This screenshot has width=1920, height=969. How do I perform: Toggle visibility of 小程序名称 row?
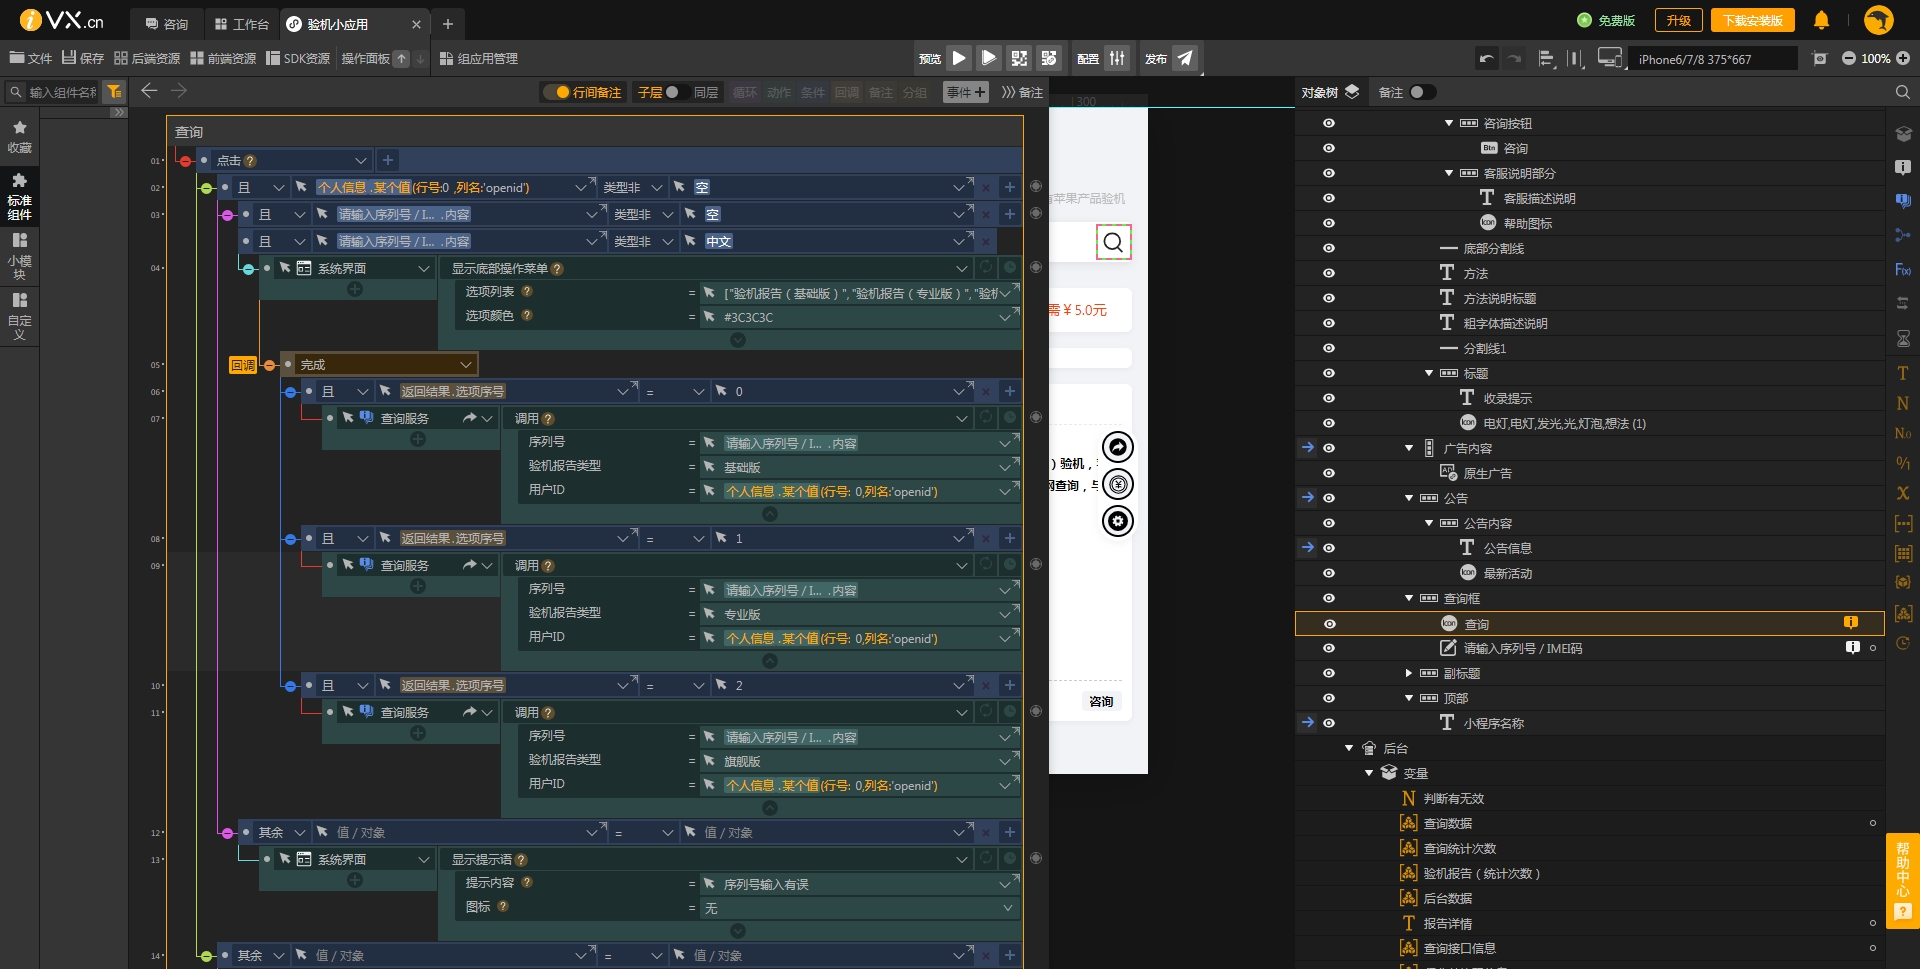[1329, 723]
